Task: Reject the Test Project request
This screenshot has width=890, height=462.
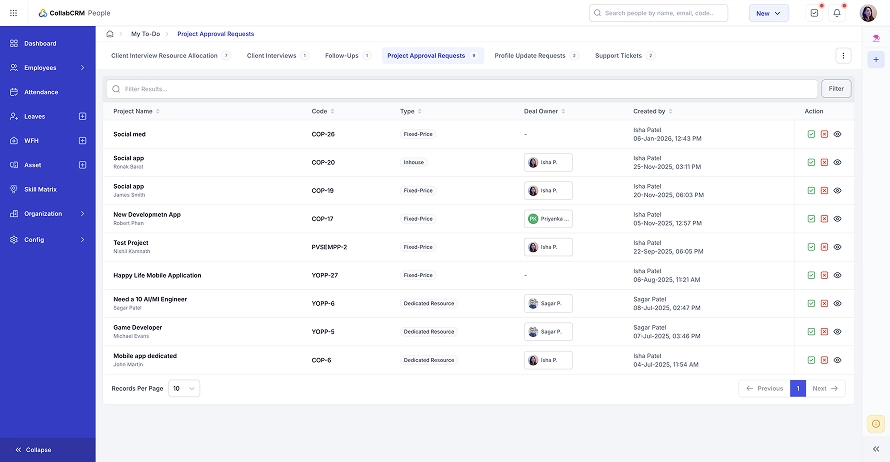Action: click(824, 247)
